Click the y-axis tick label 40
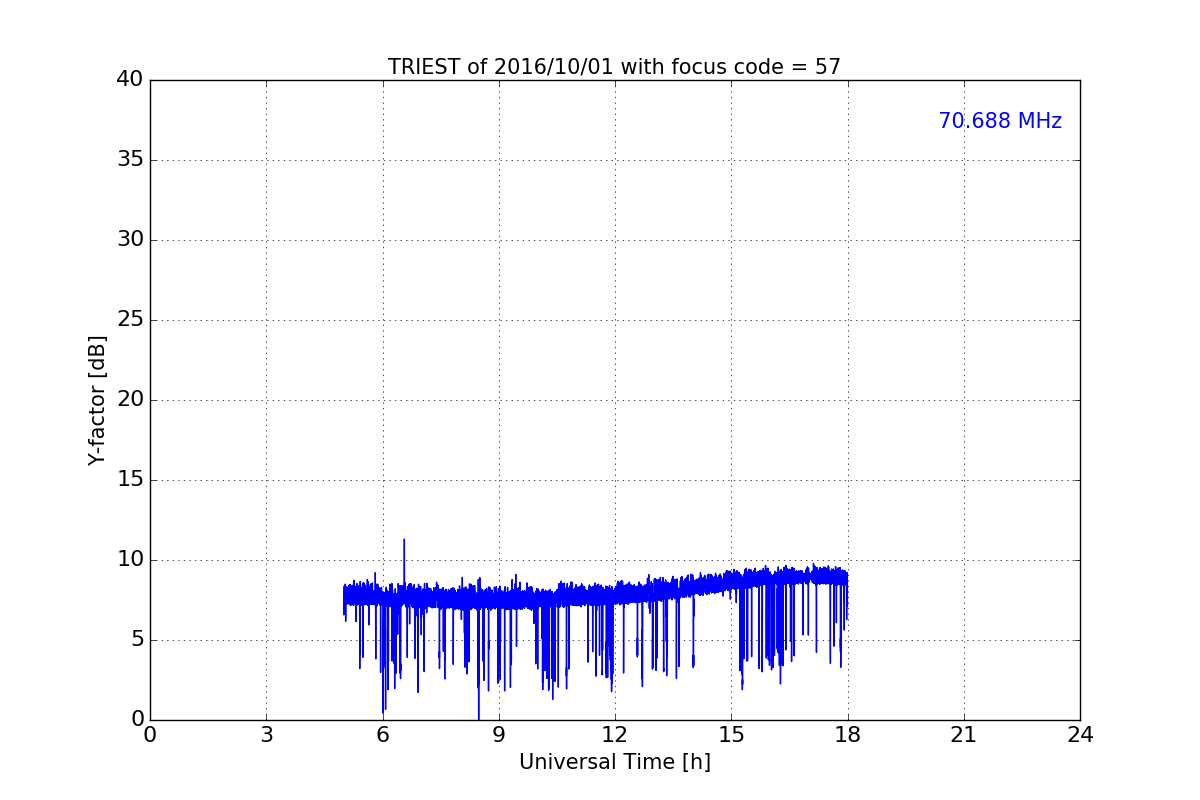This screenshot has width=1200, height=800. pos(130,80)
